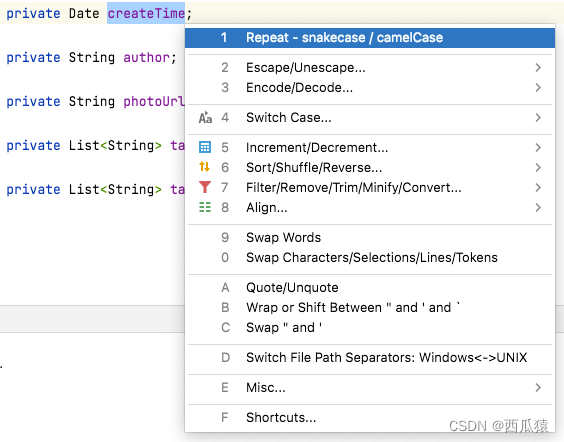Screen dimensions: 564x442
Task: Click the selected createTime identifier
Action: tap(146, 13)
